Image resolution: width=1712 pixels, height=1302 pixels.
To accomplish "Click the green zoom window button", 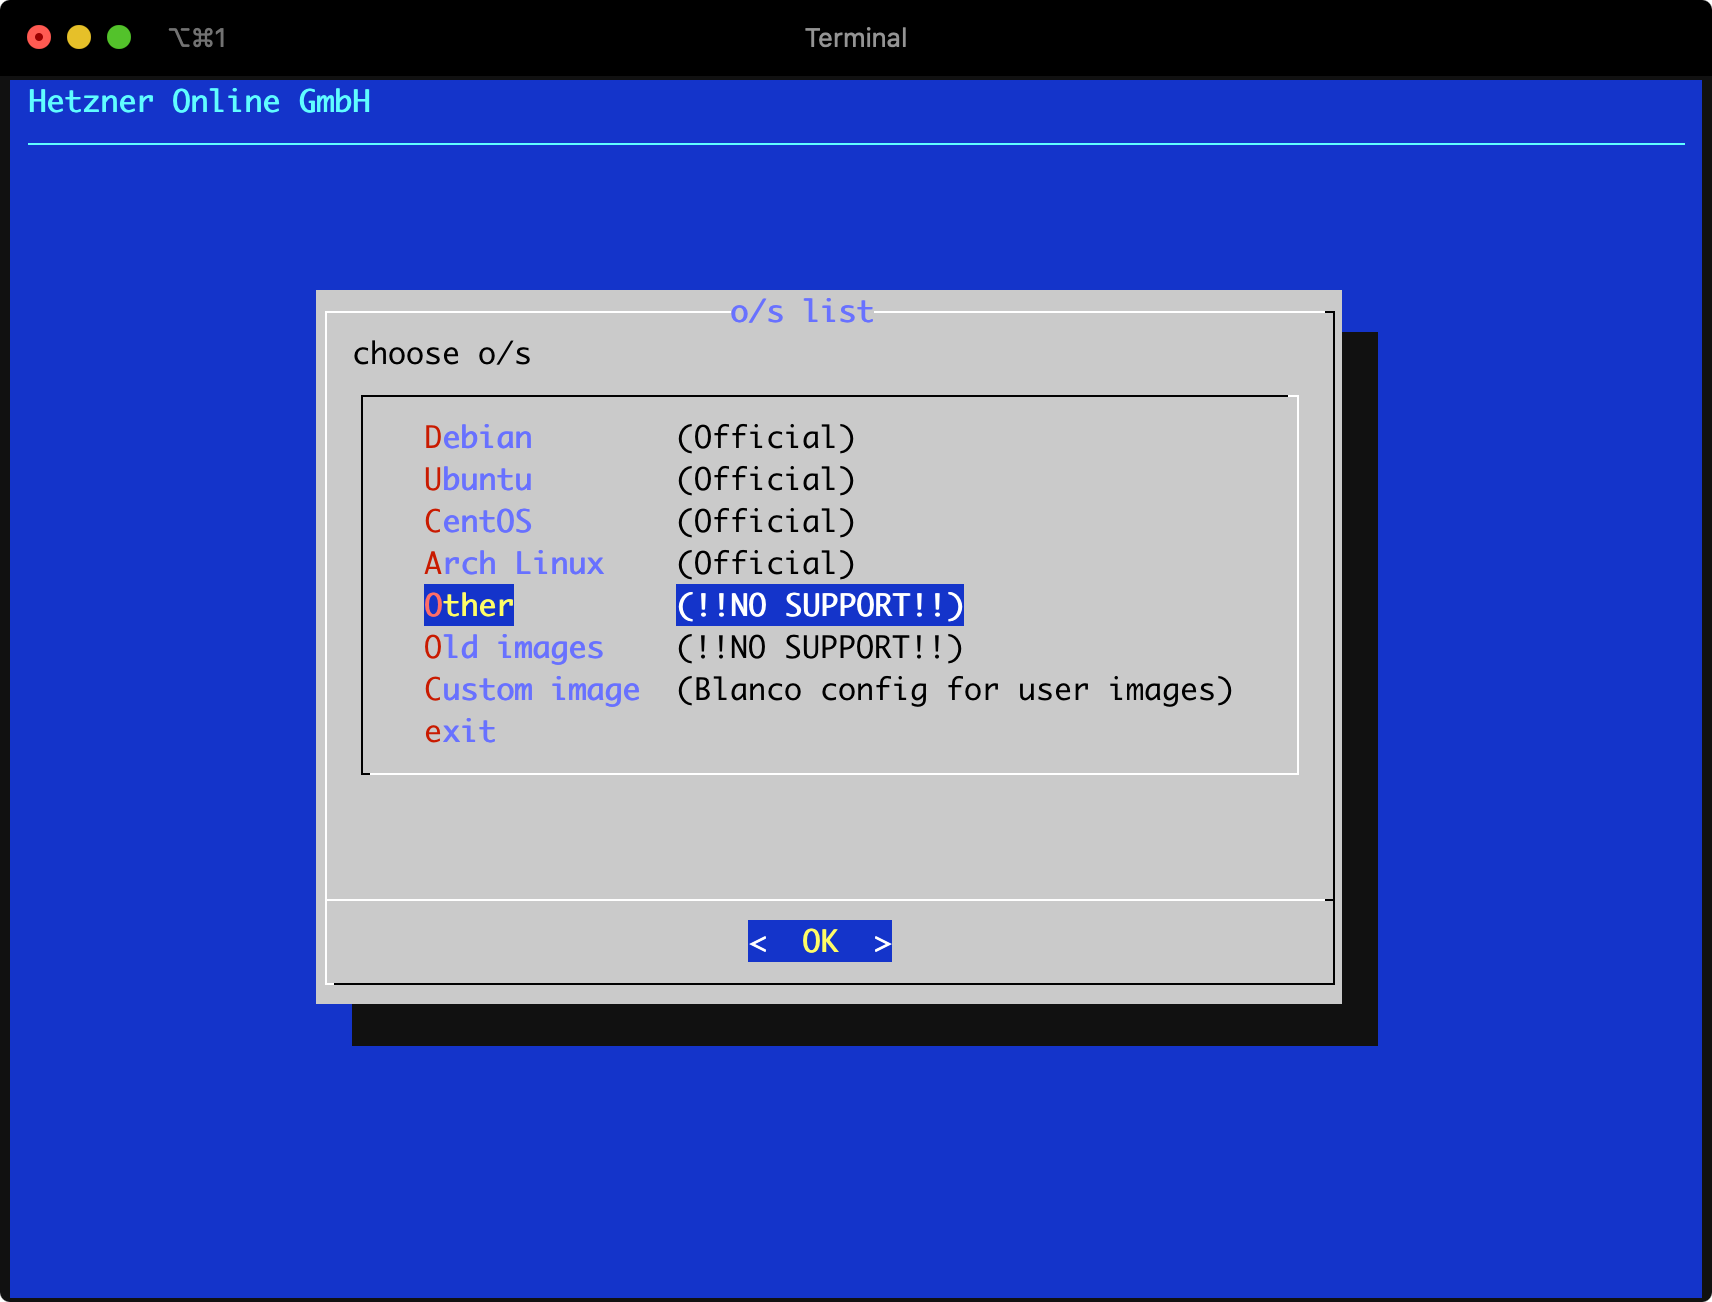I will point(119,37).
